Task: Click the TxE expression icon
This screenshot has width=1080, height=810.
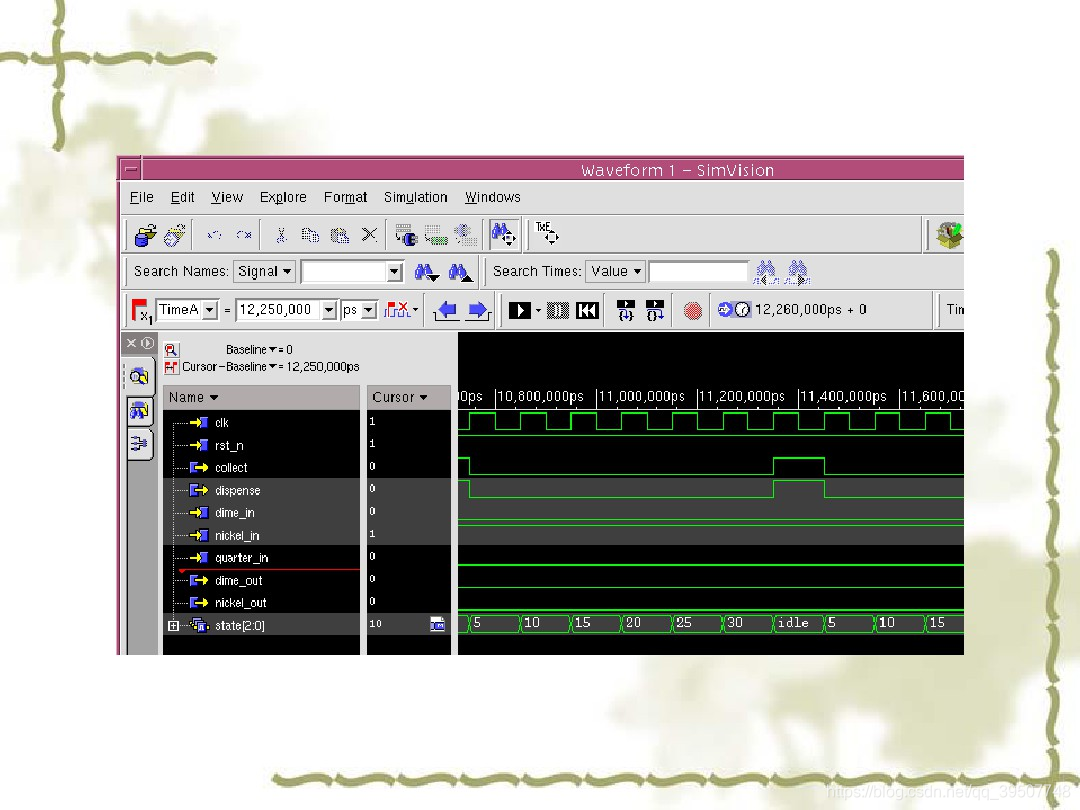Action: 548,233
